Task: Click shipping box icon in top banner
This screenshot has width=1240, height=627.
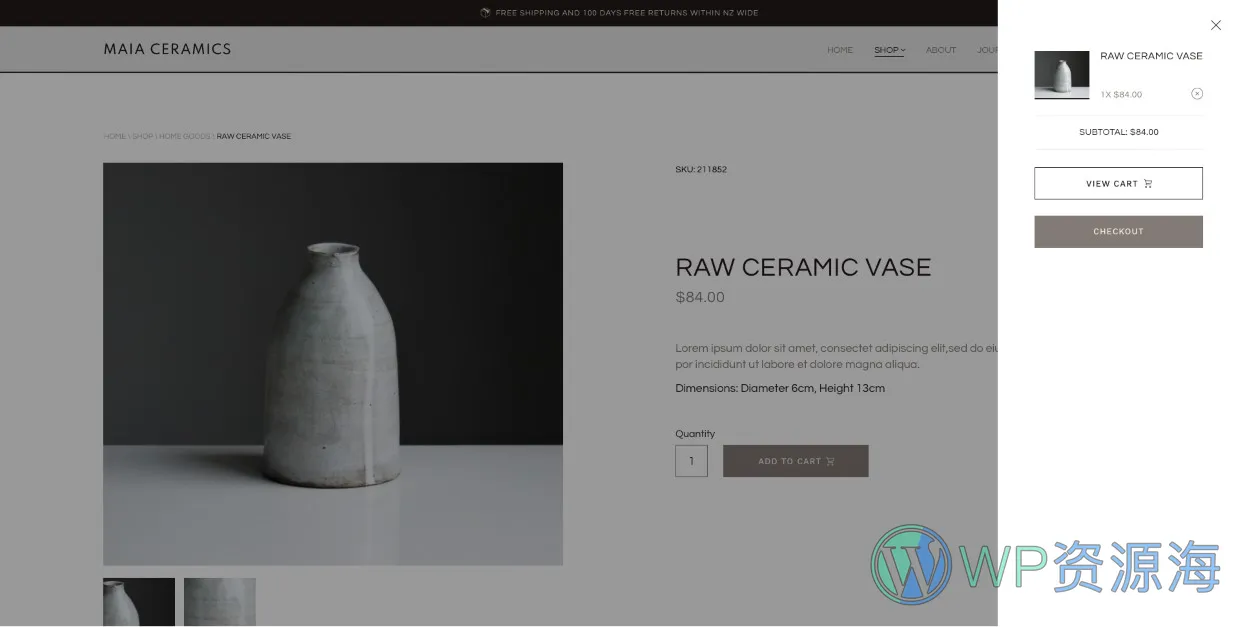Action: point(485,13)
